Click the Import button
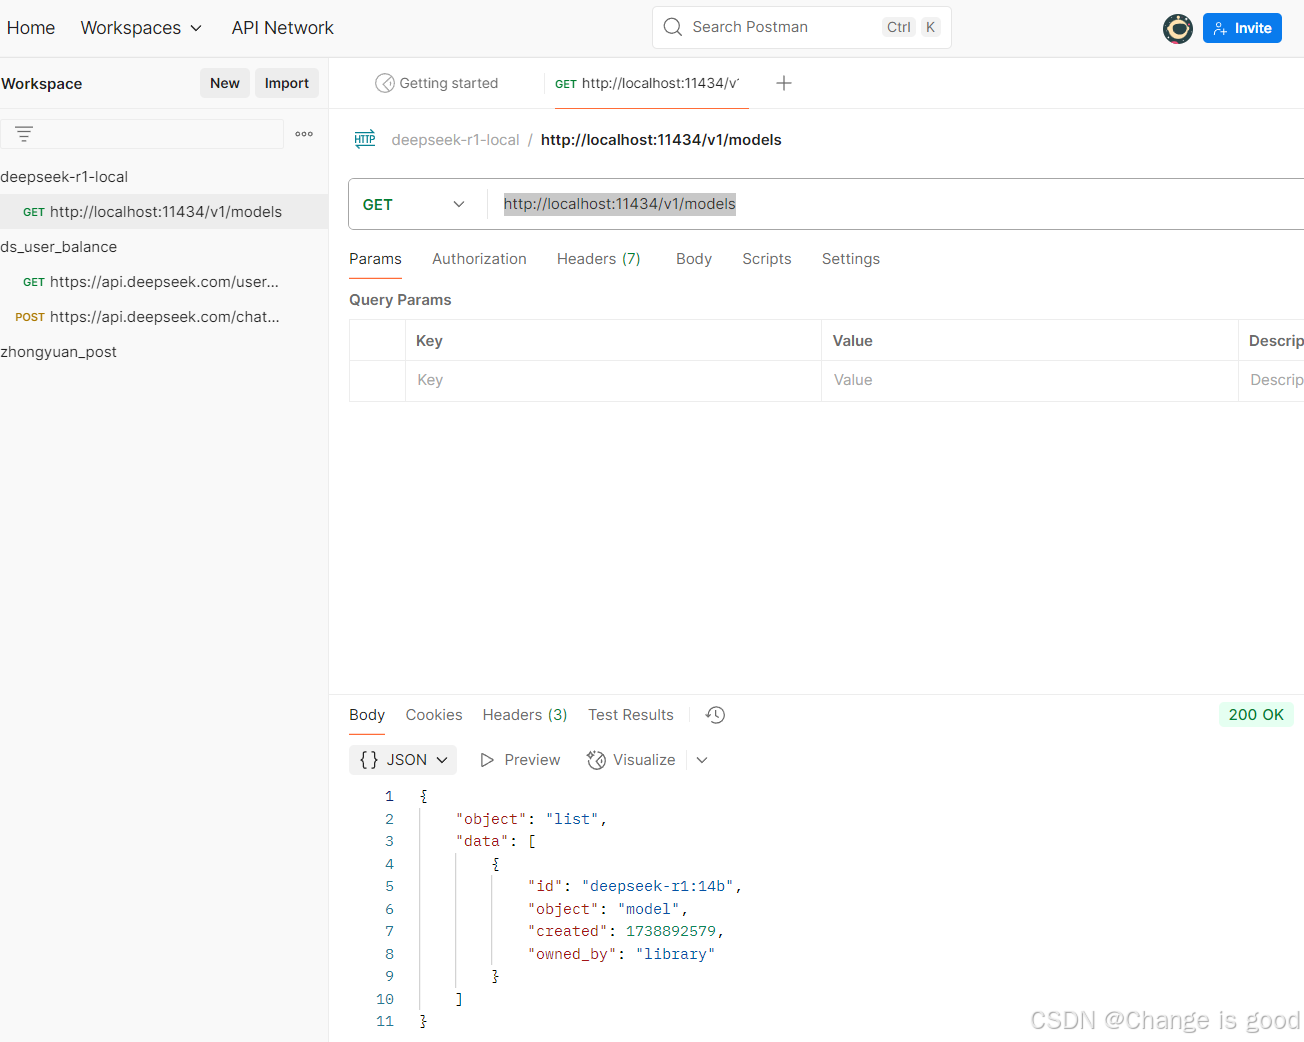 (287, 83)
